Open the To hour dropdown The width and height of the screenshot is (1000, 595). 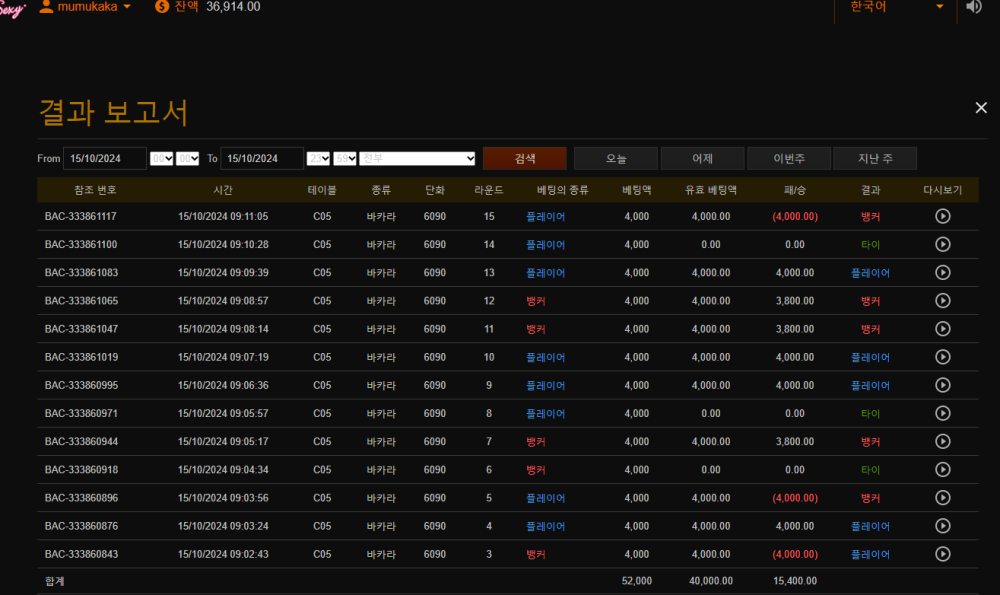tap(318, 158)
